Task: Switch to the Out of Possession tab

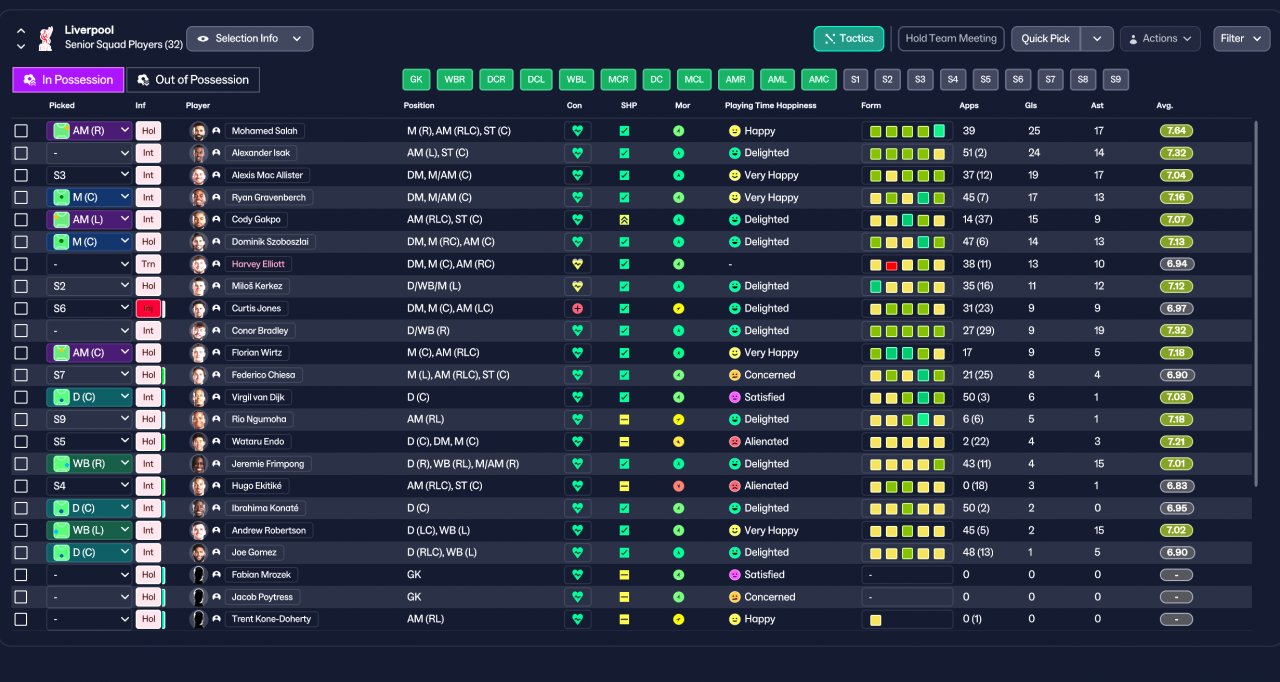Action: pos(193,80)
